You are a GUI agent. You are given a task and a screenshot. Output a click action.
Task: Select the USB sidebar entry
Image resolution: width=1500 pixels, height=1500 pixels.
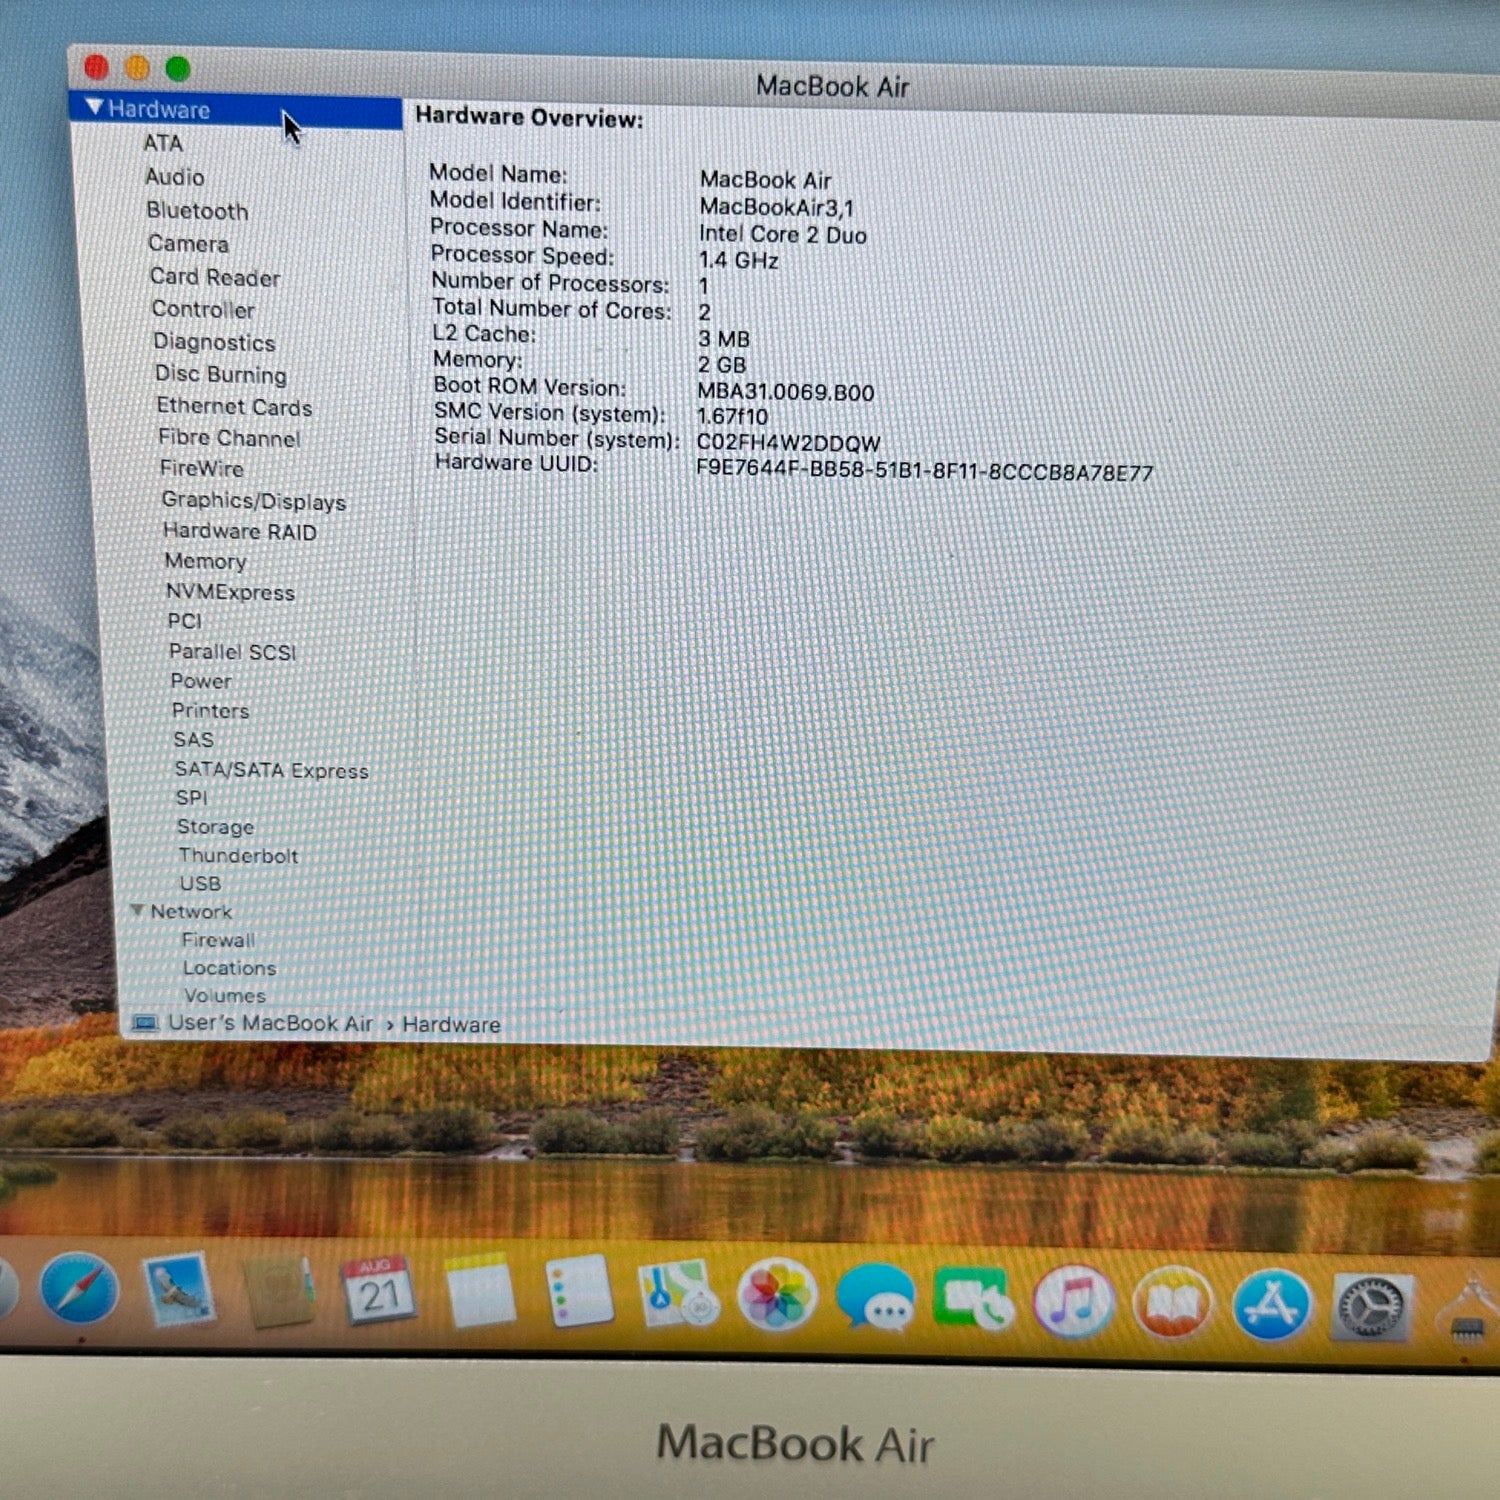(x=200, y=883)
